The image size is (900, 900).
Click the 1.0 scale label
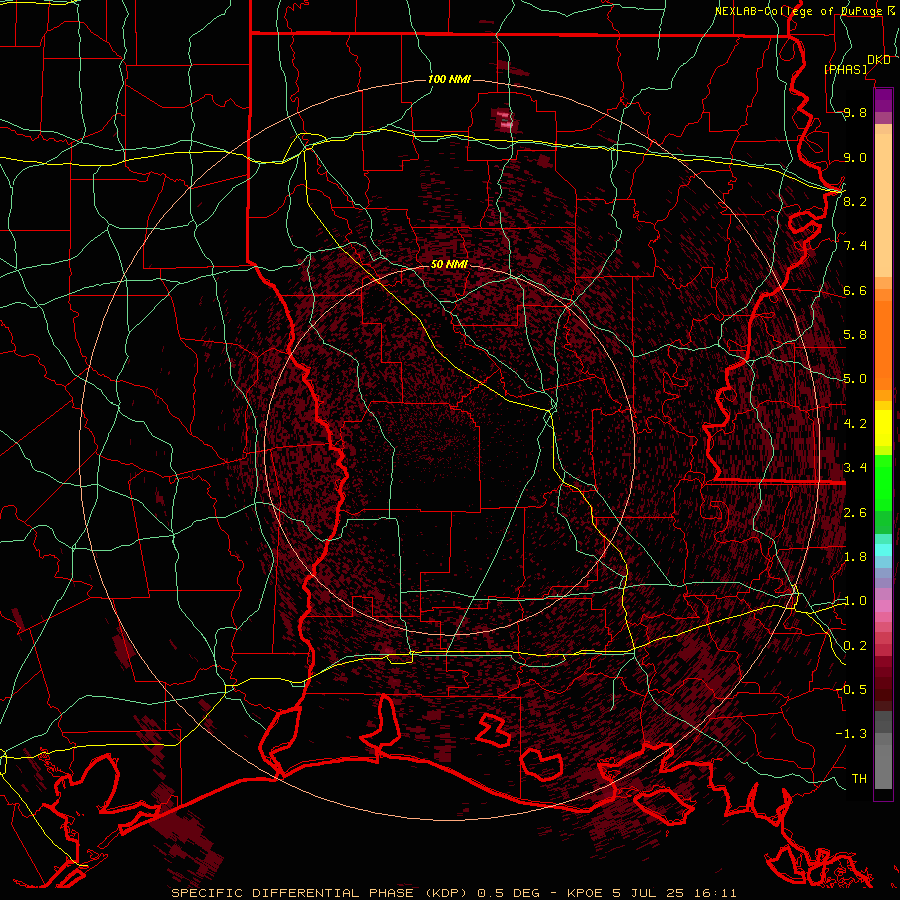855,601
